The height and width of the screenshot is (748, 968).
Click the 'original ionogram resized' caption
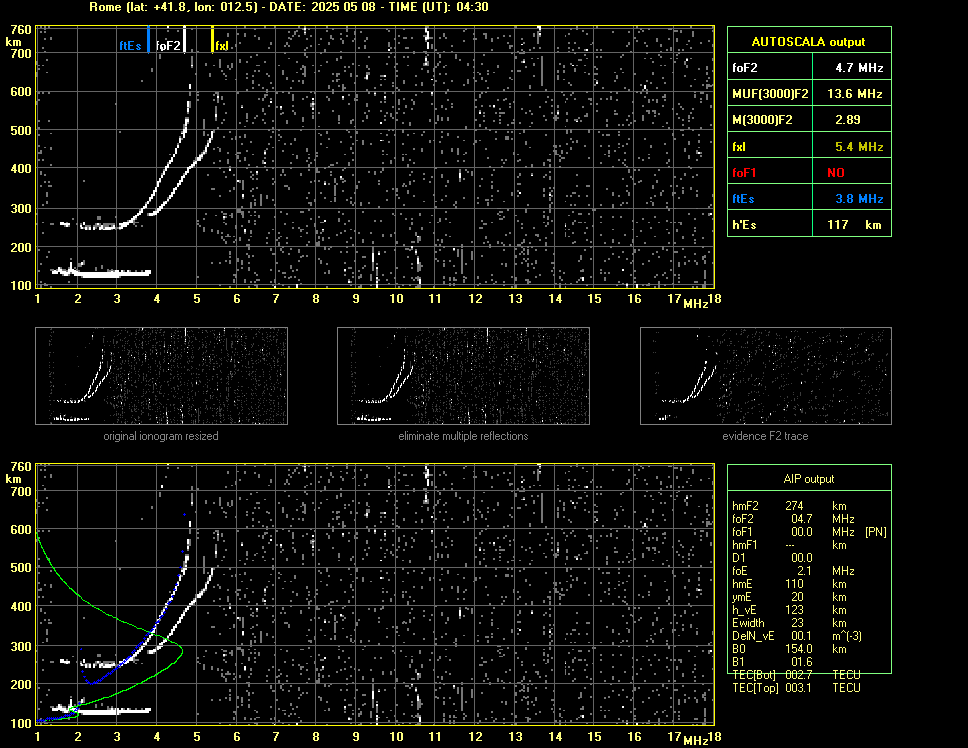tap(161, 436)
